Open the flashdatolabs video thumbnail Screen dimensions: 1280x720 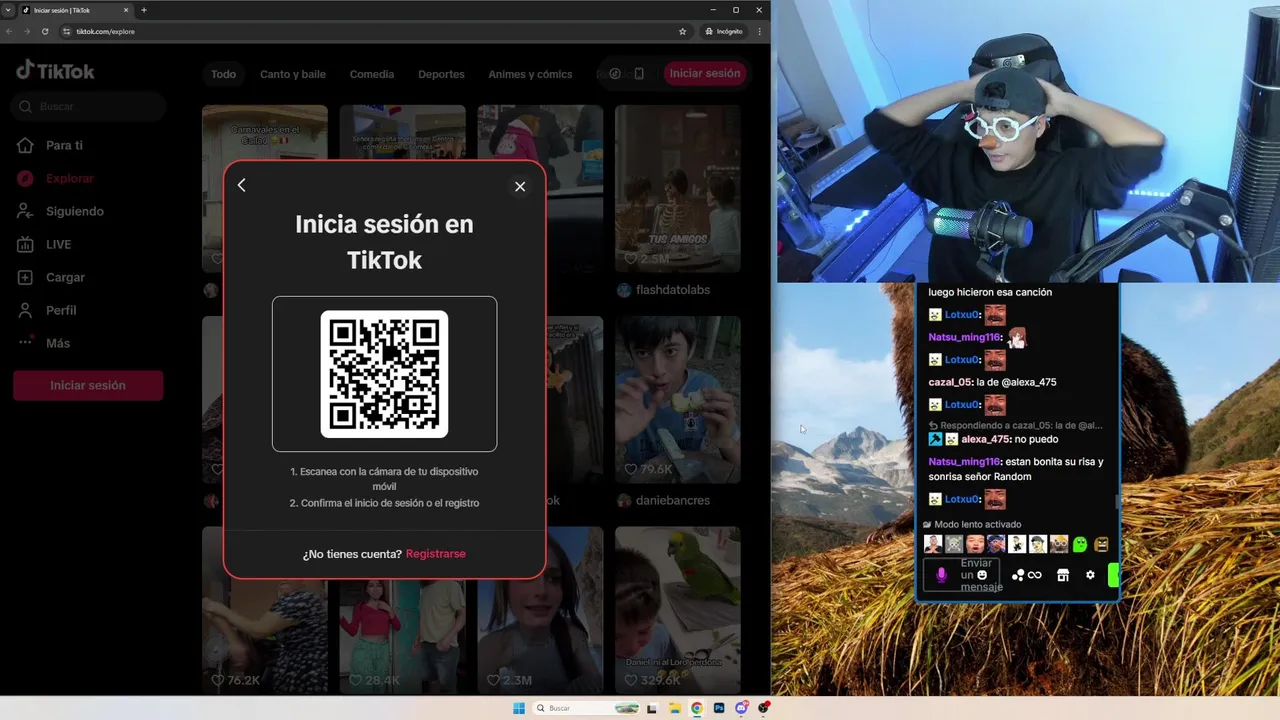(678, 188)
